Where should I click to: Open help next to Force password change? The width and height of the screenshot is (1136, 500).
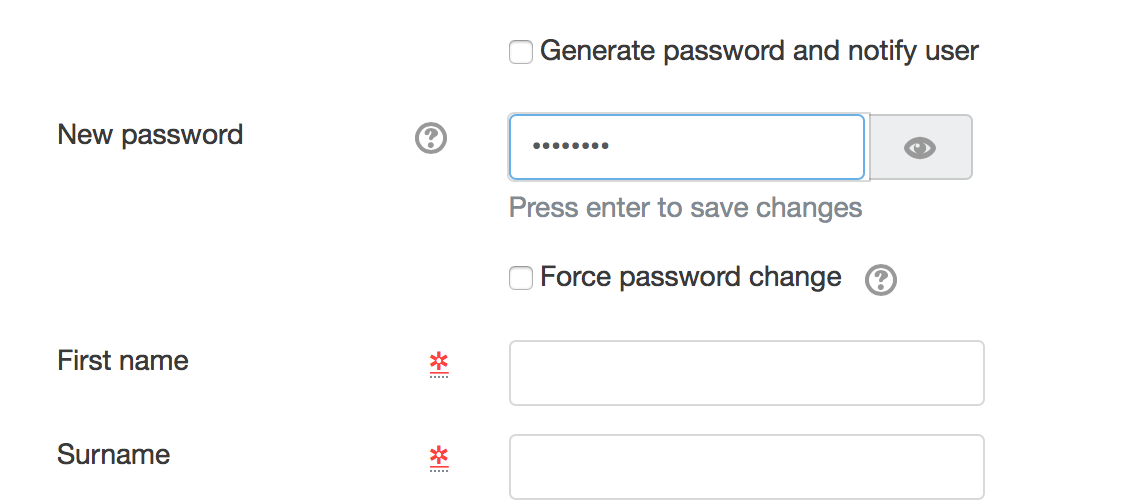point(881,280)
